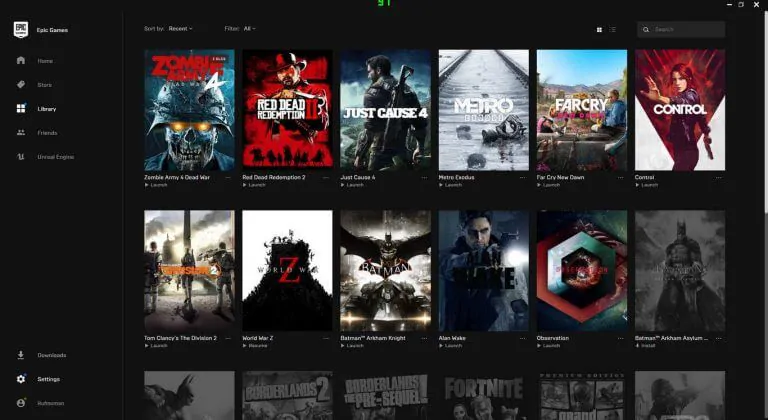This screenshot has width=768, height=420.
Task: Select The Division 2 cover art
Action: [x=189, y=271]
